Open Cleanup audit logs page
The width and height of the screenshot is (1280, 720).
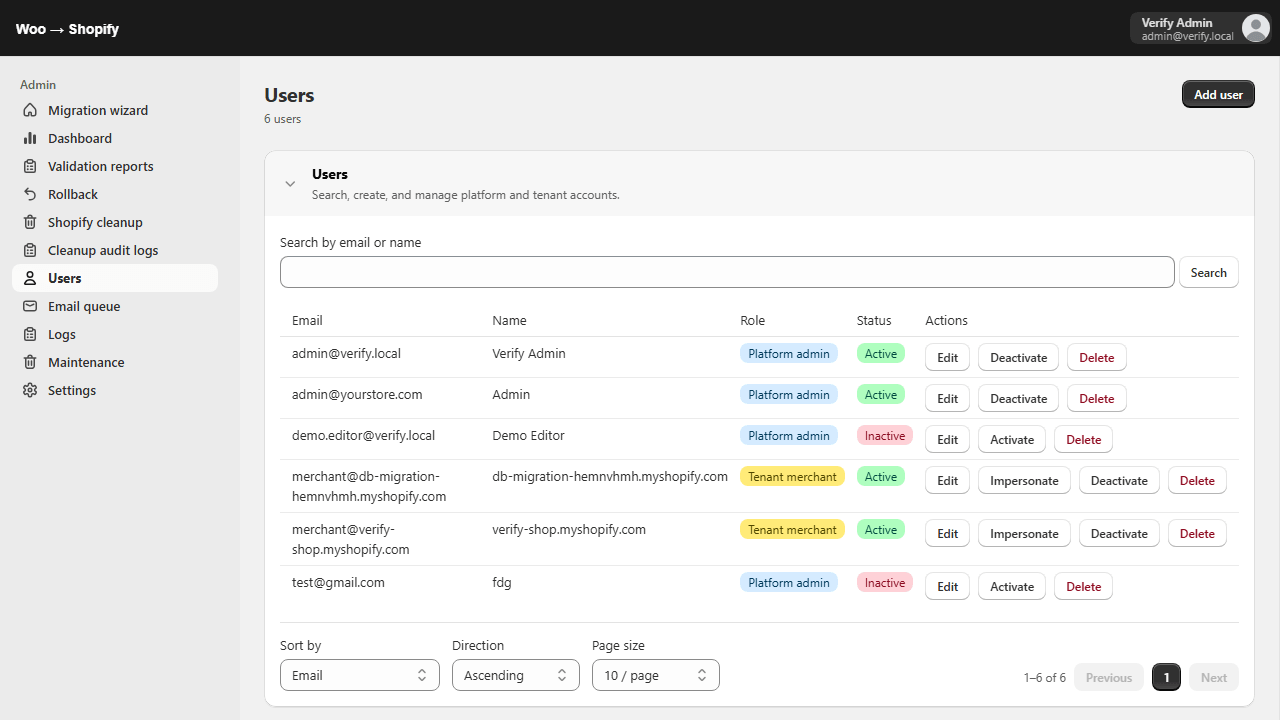(x=115, y=250)
